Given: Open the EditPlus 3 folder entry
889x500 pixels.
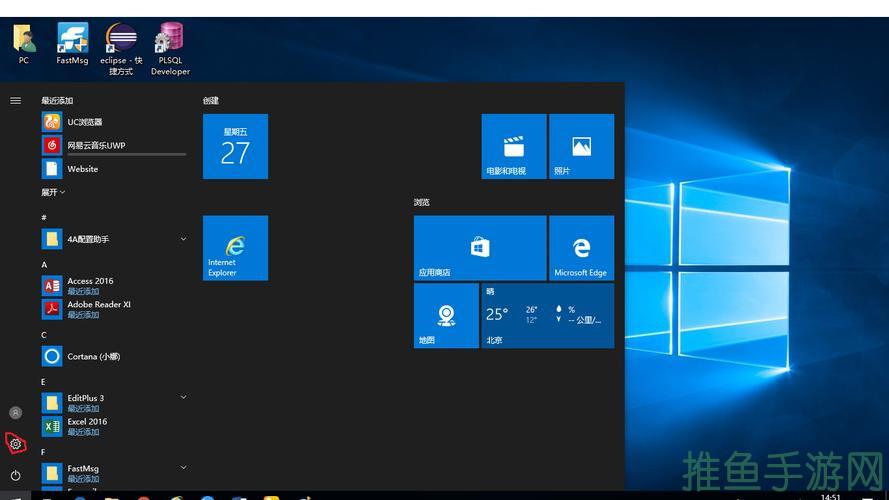Looking at the screenshot, I should [113, 403].
